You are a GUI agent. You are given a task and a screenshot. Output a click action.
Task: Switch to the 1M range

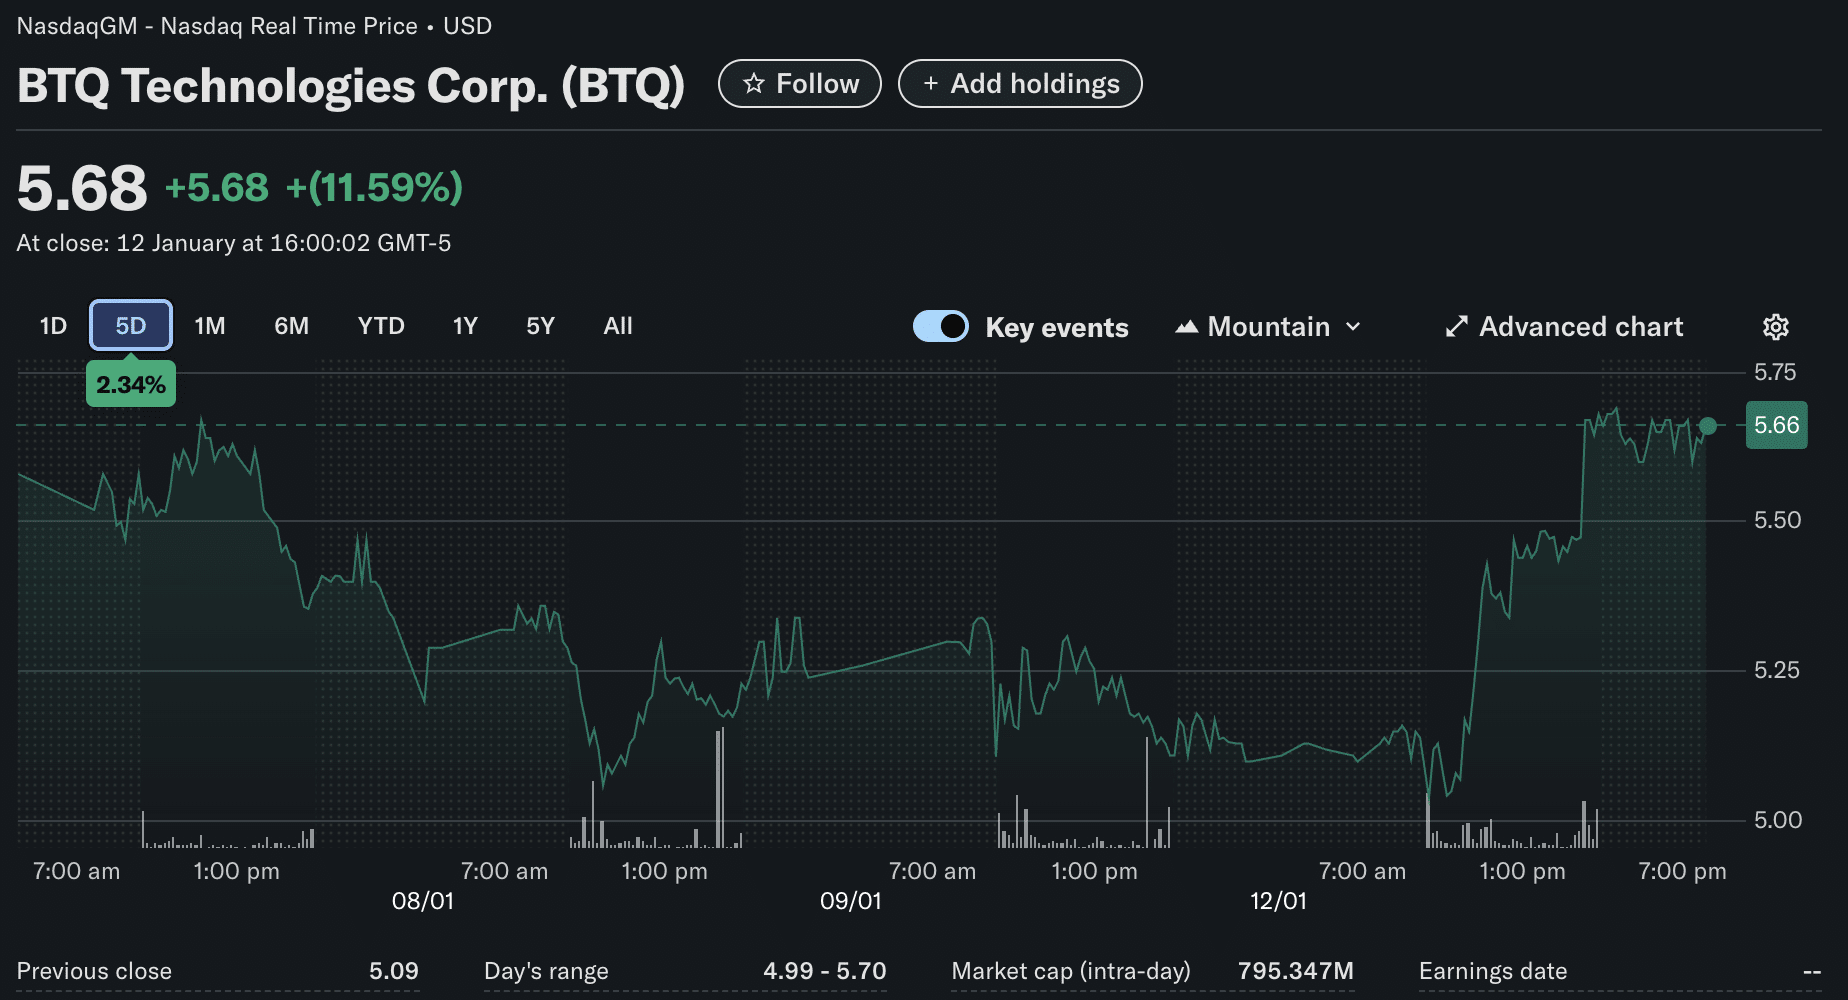(x=210, y=326)
